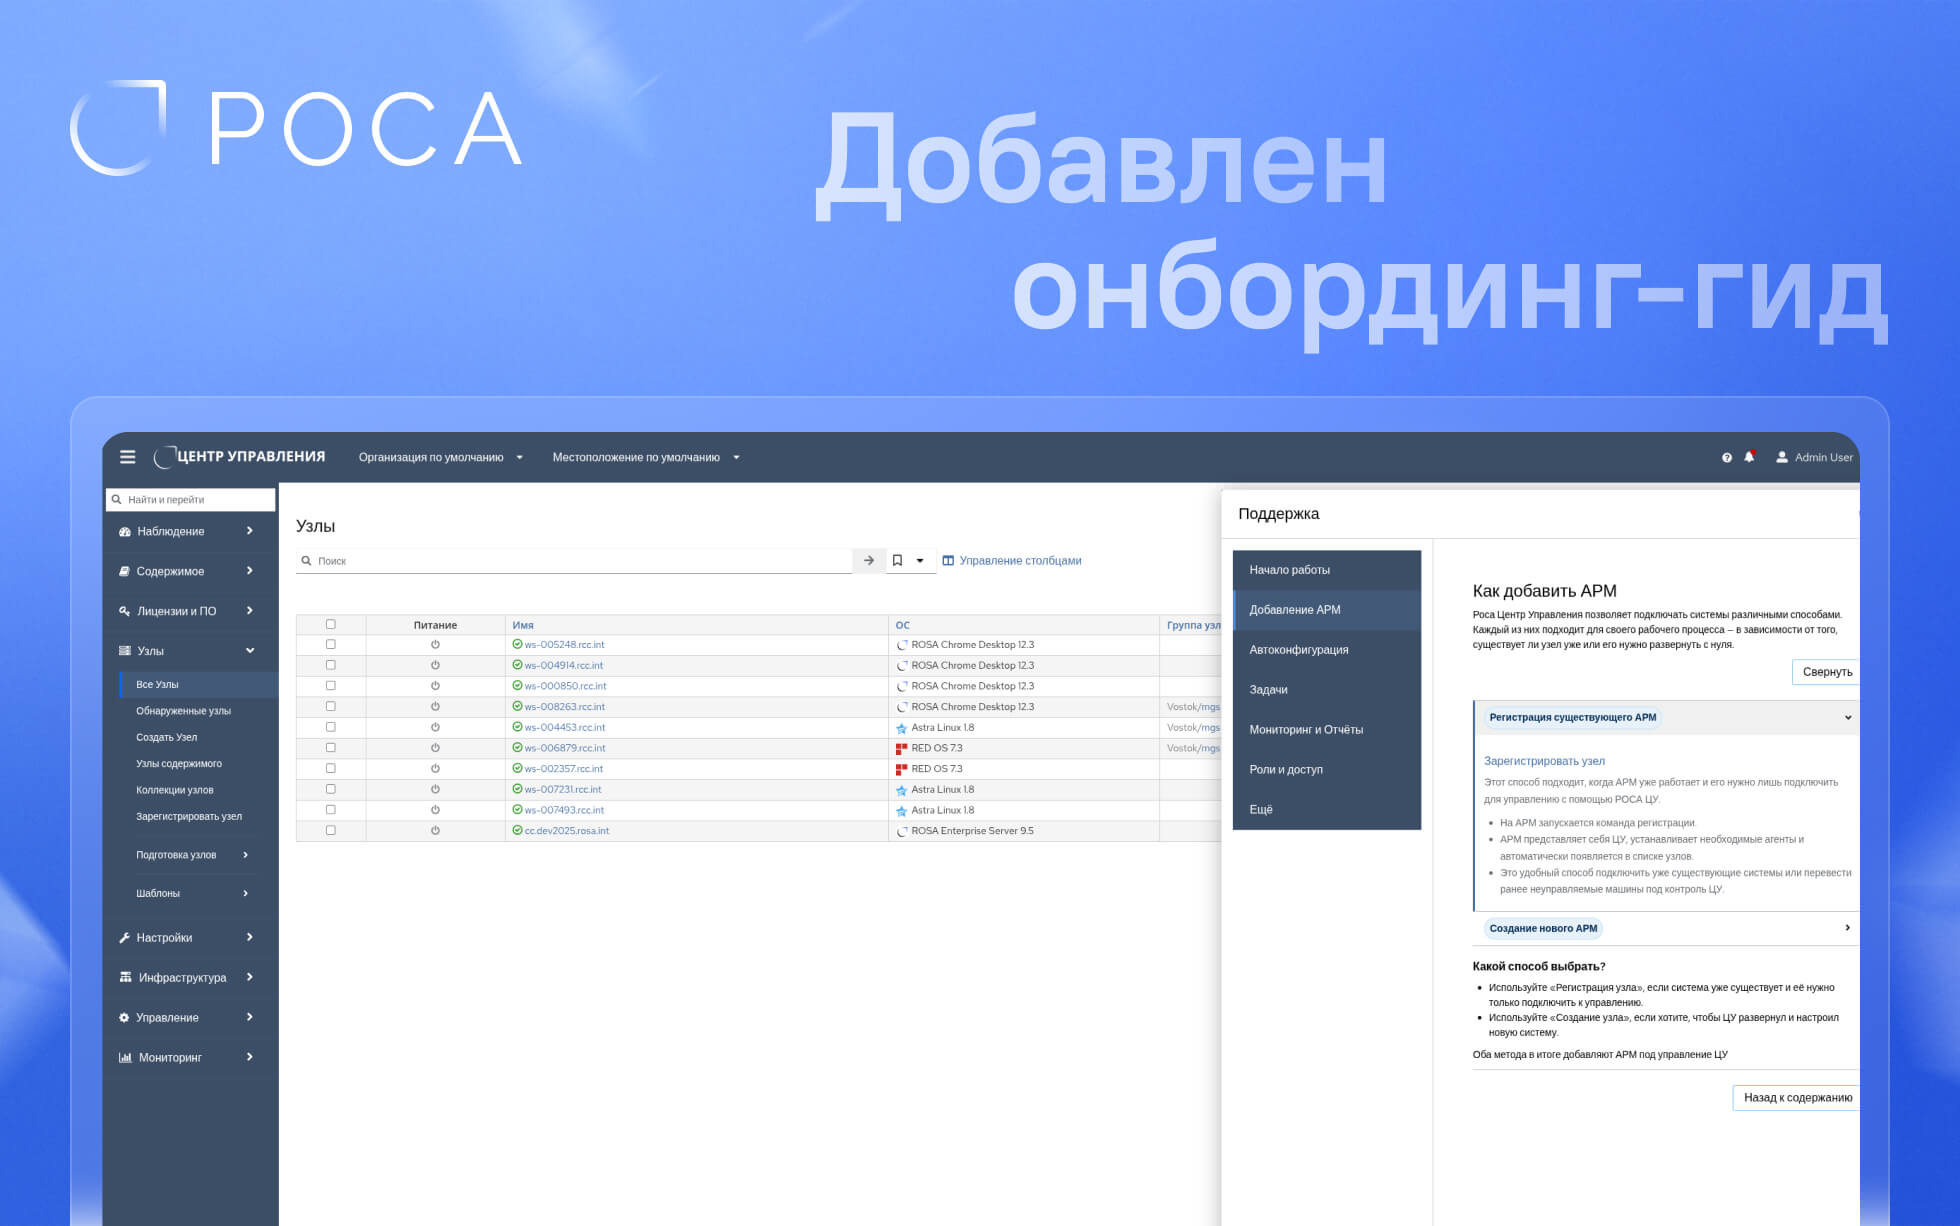Click the 'Свернуть' button
The width and height of the screenshot is (1960, 1226).
point(1826,672)
